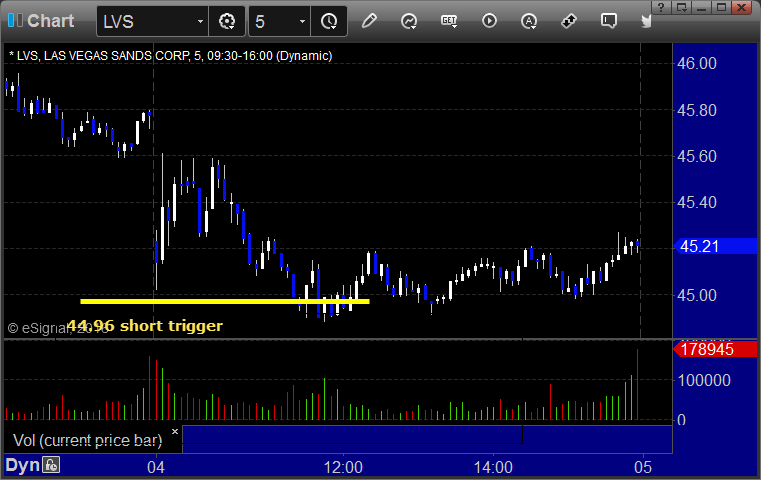Open the chart studies icon menu
Image resolution: width=761 pixels, height=480 pixels.
coord(409,21)
